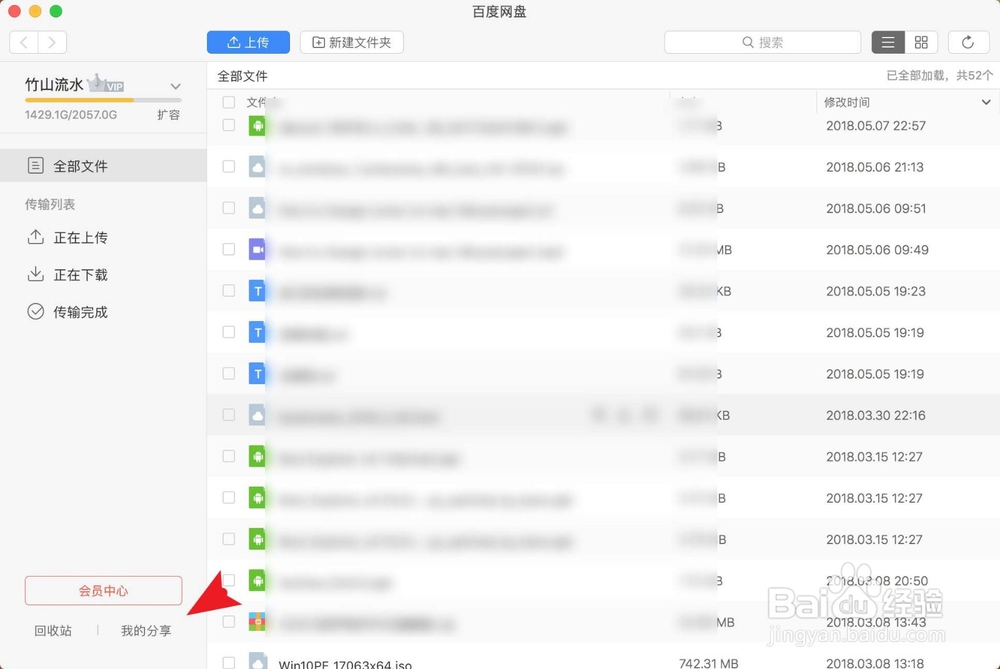
Task: Click cloud file icon dated 2018.05.06 21:13
Action: [x=258, y=167]
